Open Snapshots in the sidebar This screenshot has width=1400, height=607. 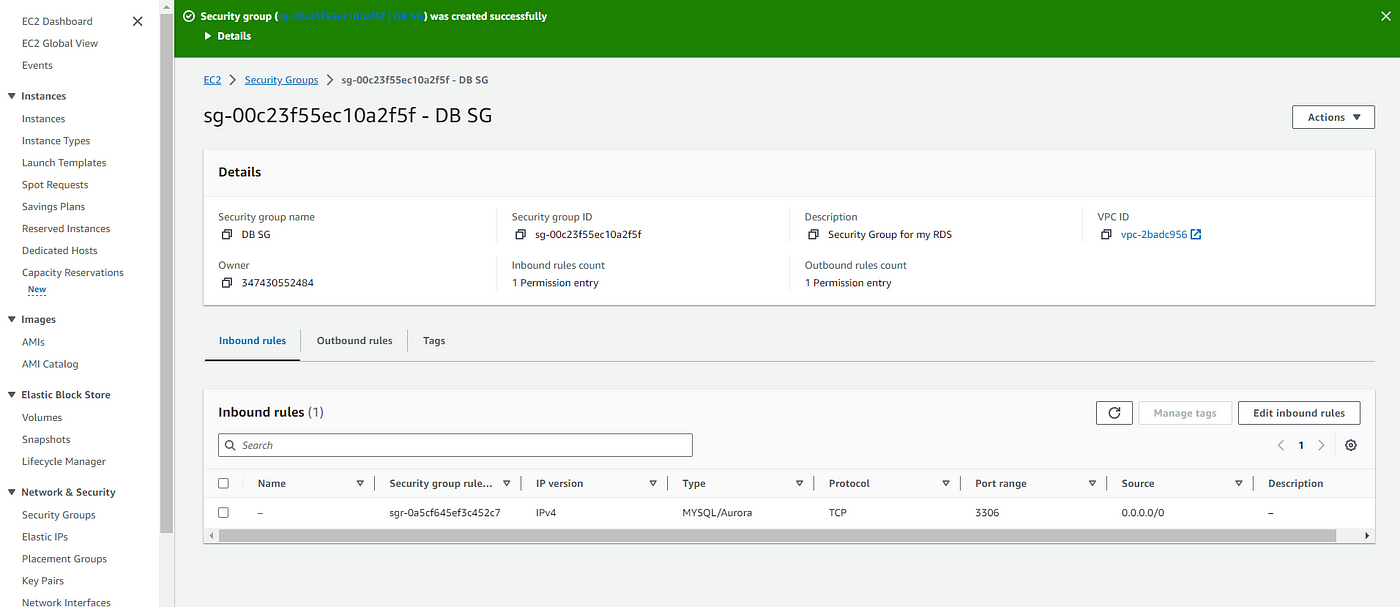coord(46,440)
